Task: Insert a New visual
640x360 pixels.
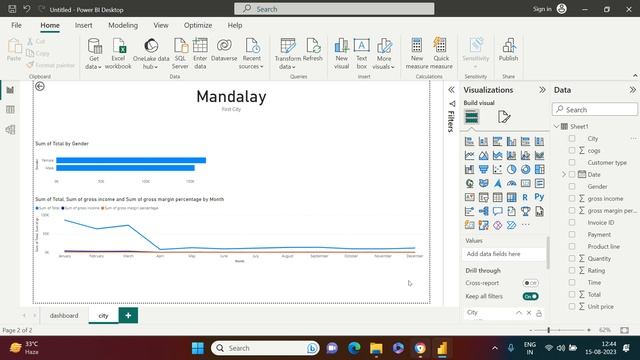Action: pos(342,53)
